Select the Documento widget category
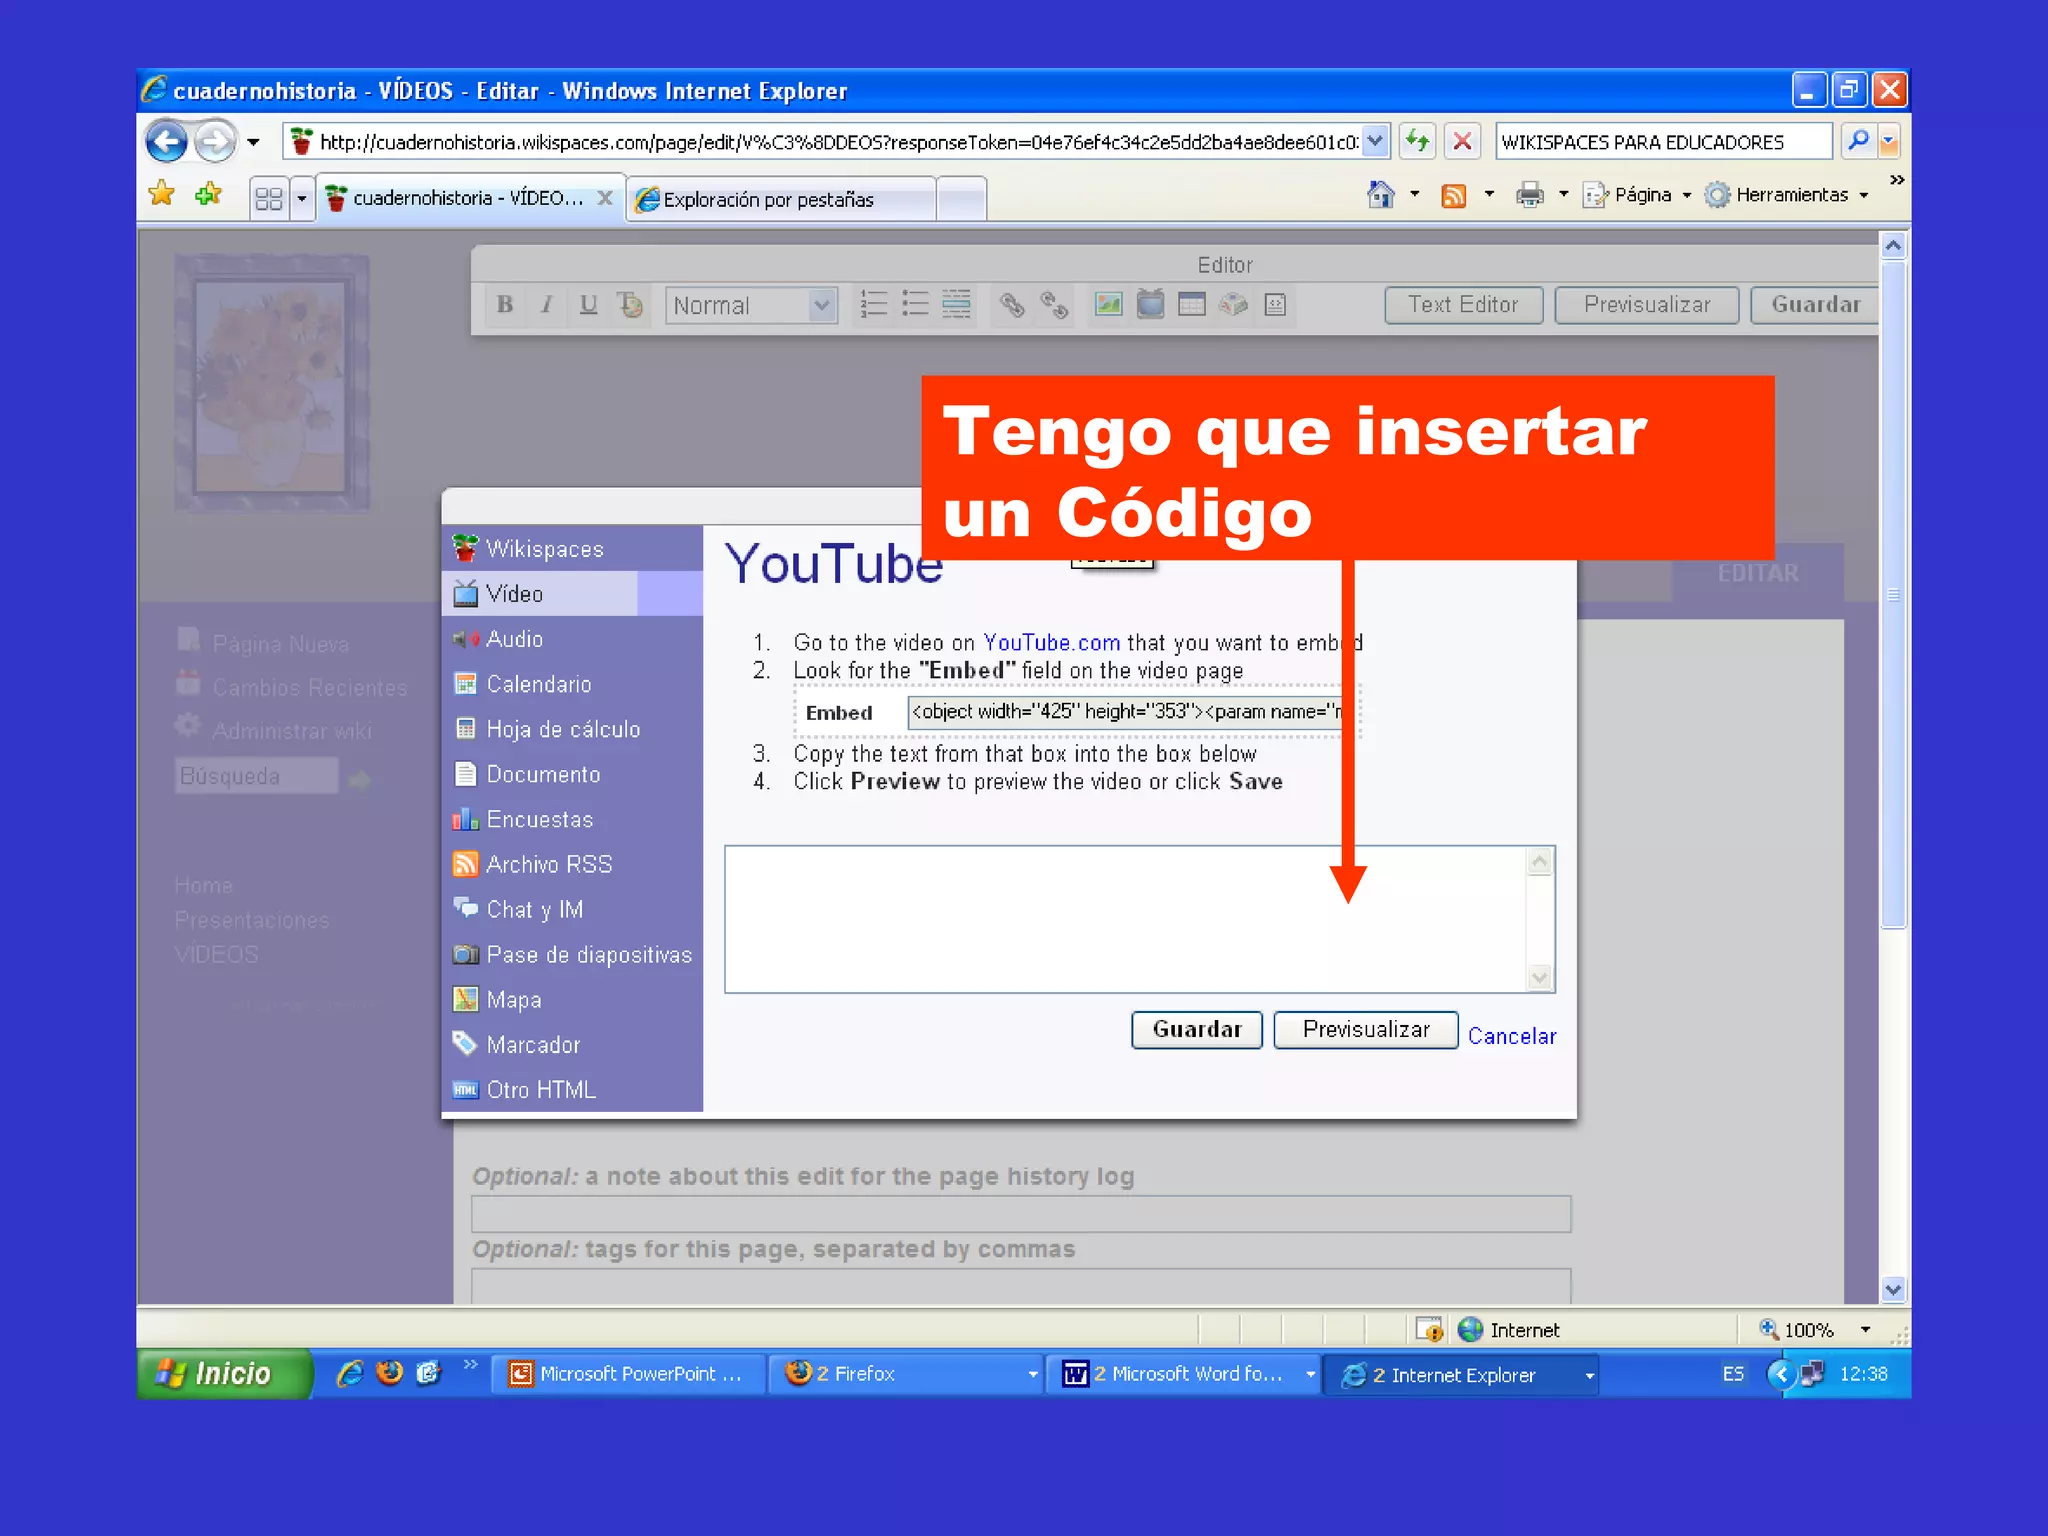 coord(572,774)
